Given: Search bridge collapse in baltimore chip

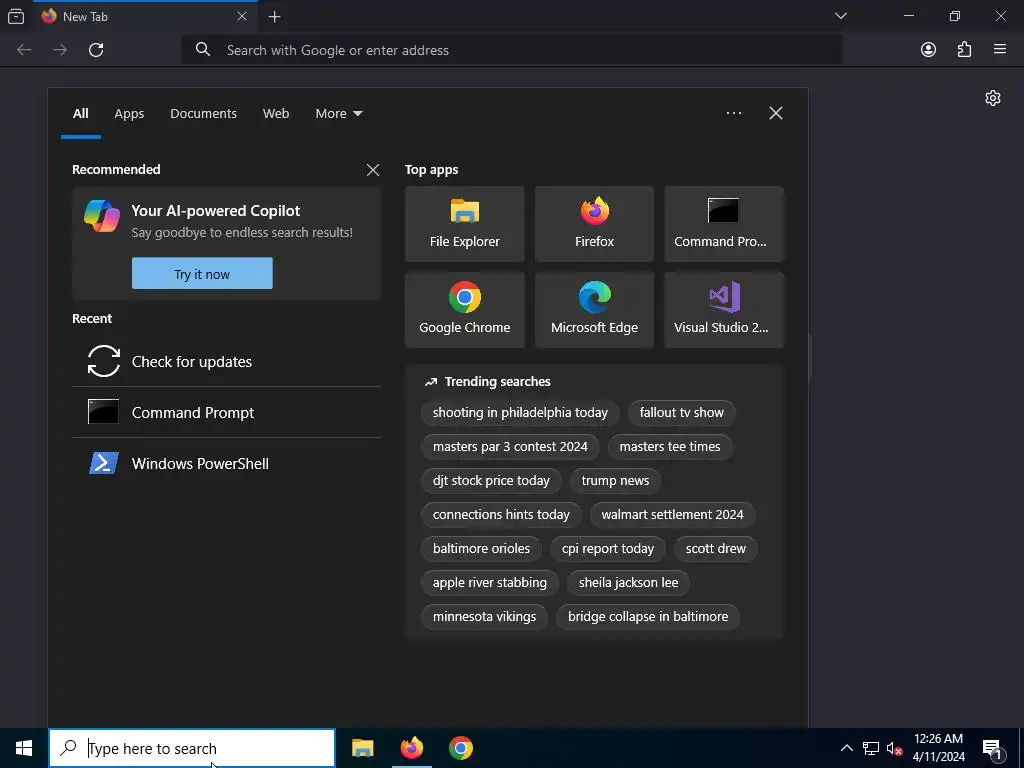Looking at the screenshot, I should (648, 616).
